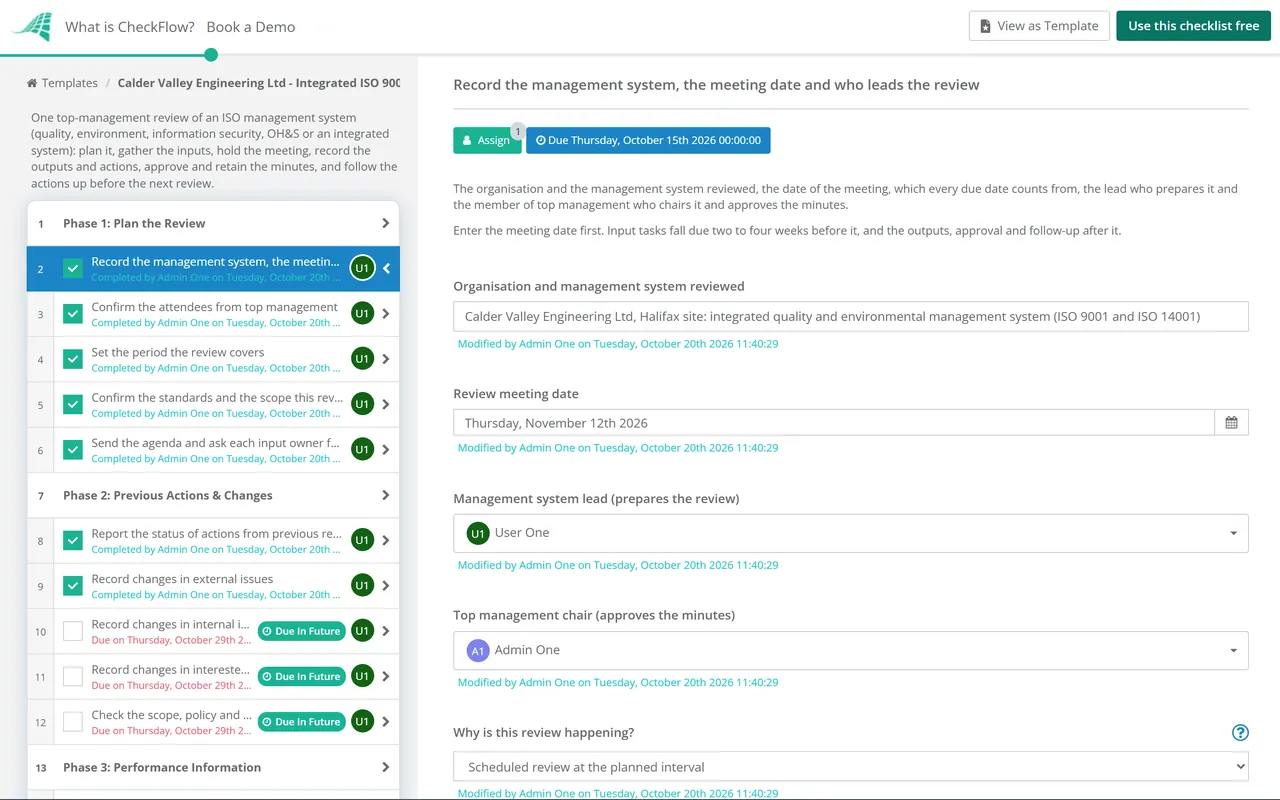1280x800 pixels.
Task: Click U1 avatar on Confirm the attendees task
Action: 362,314
